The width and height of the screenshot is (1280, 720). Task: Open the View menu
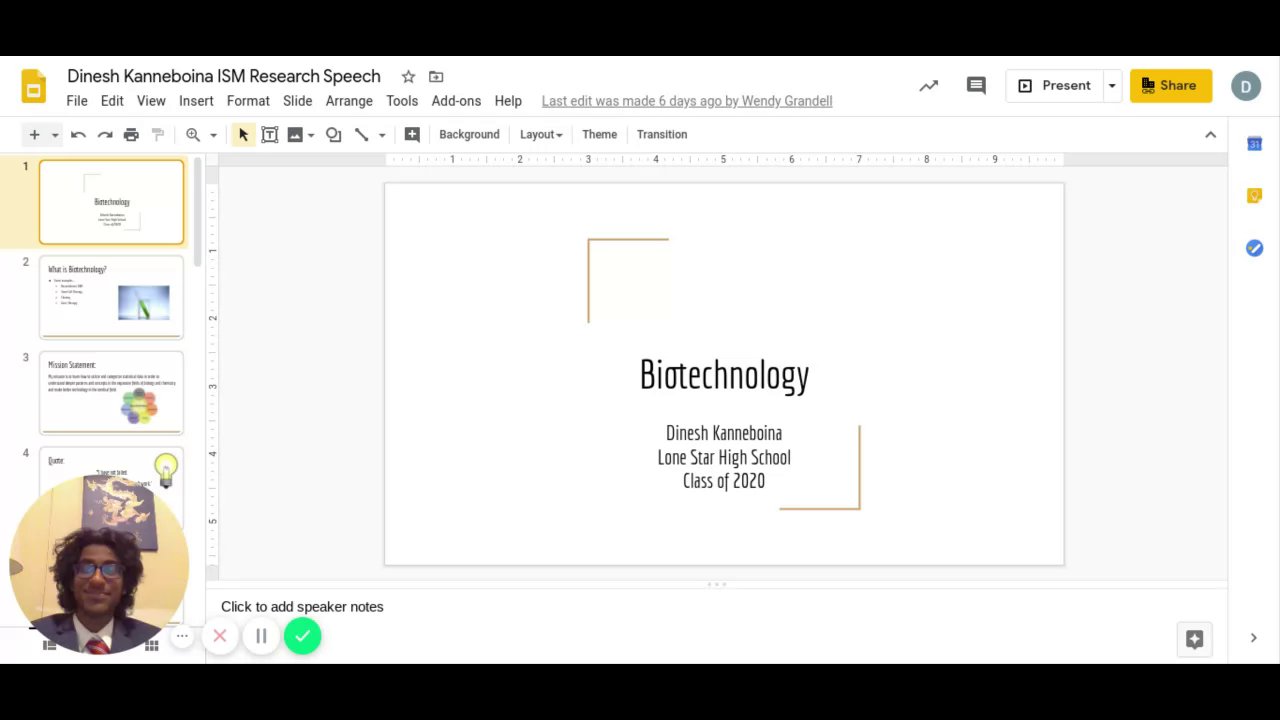click(151, 101)
